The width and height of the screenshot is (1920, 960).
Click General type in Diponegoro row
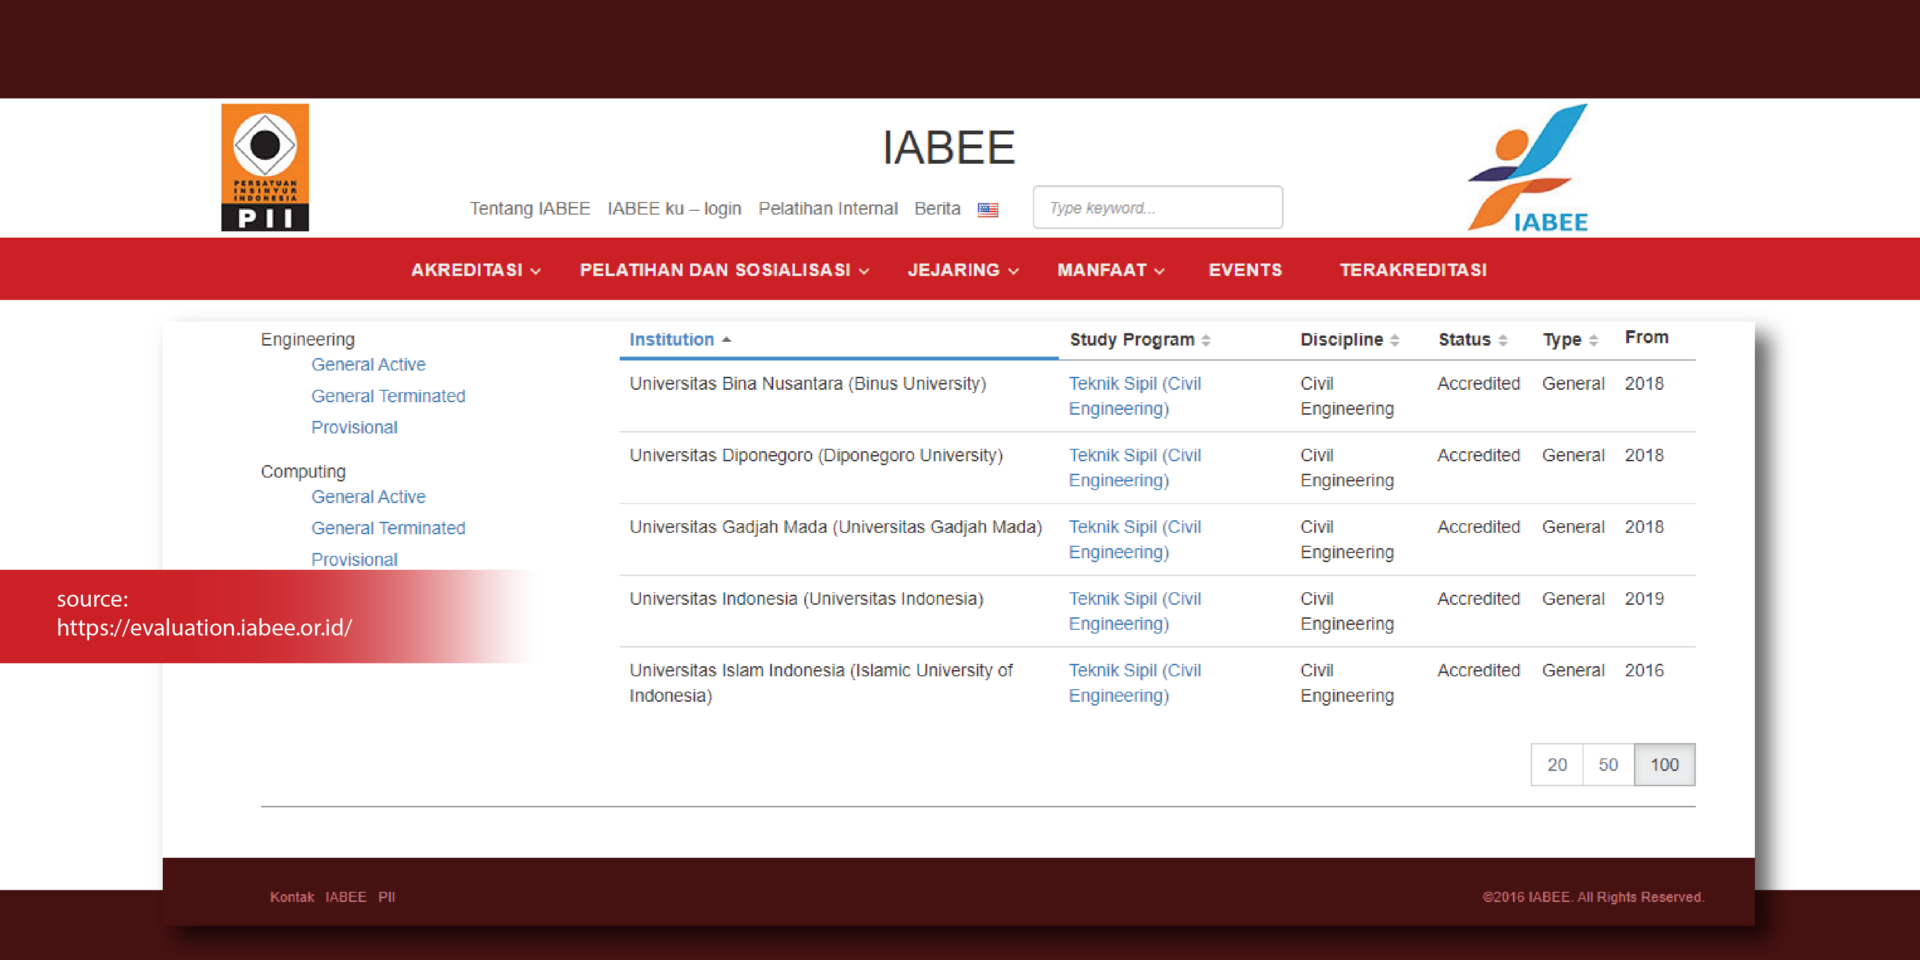(1573, 456)
